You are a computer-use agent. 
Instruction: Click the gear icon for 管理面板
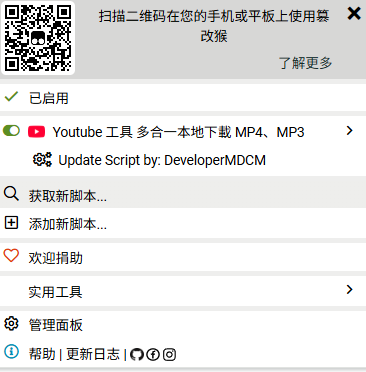pos(11,324)
